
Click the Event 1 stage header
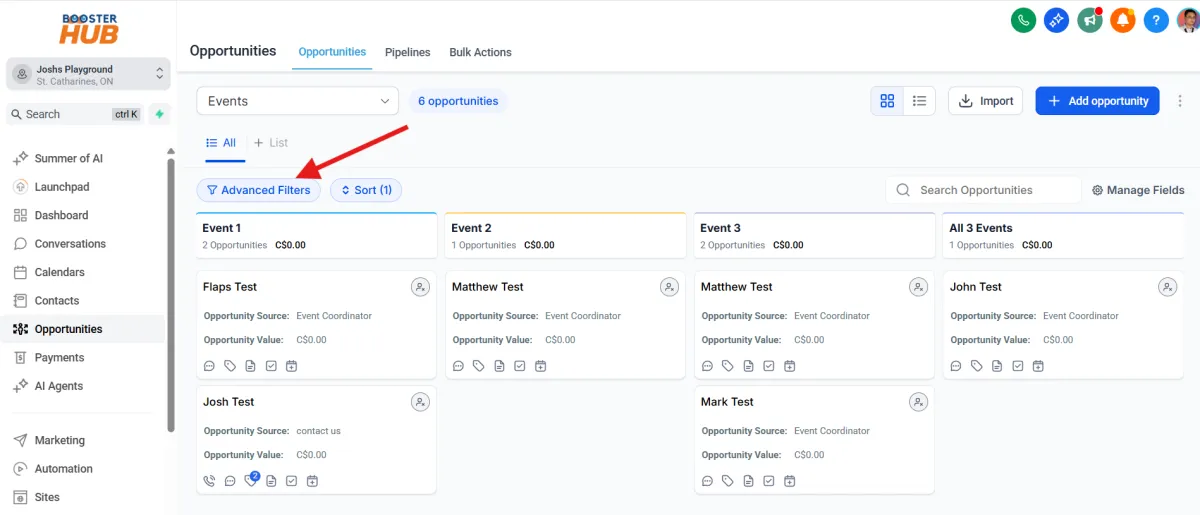click(316, 236)
